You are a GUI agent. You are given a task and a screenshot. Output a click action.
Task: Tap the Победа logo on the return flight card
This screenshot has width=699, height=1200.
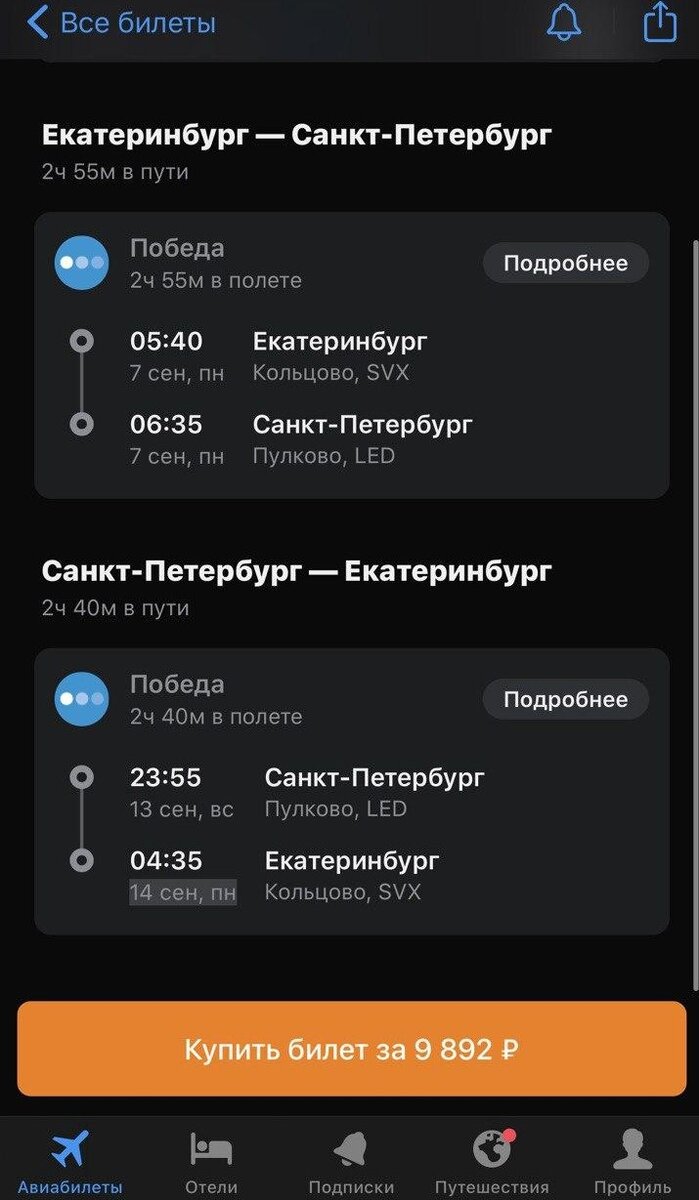[81, 698]
